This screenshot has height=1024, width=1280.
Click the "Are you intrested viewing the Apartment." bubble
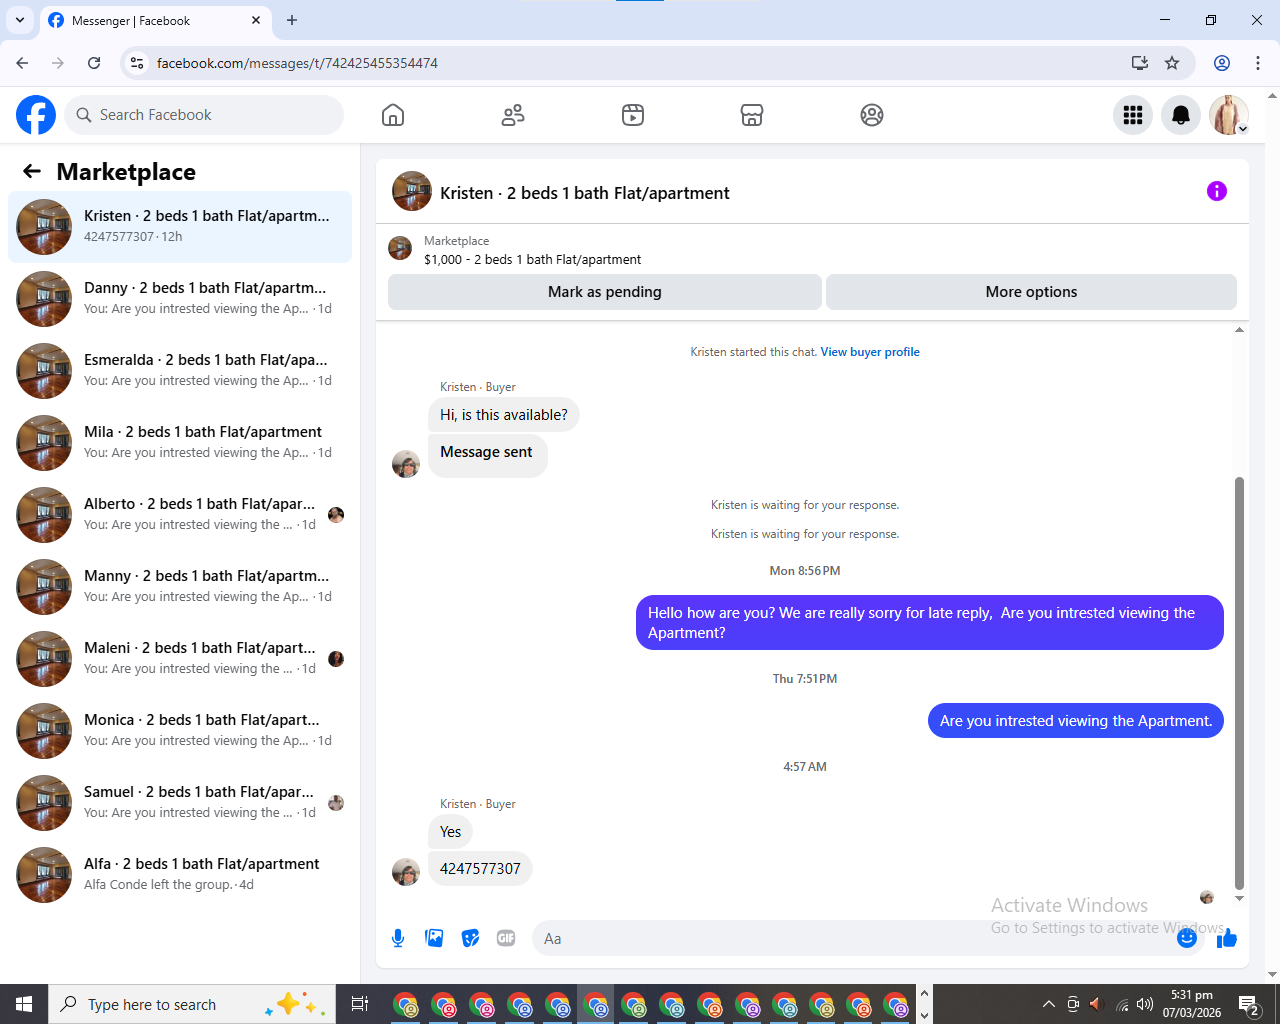click(x=1076, y=721)
